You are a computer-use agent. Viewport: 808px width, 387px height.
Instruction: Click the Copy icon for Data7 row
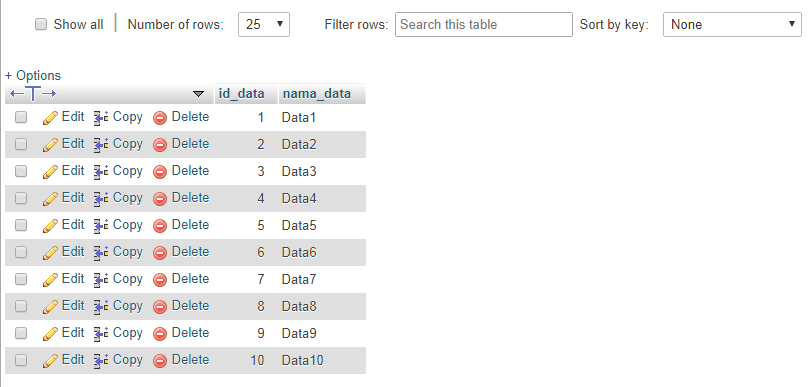[100, 280]
